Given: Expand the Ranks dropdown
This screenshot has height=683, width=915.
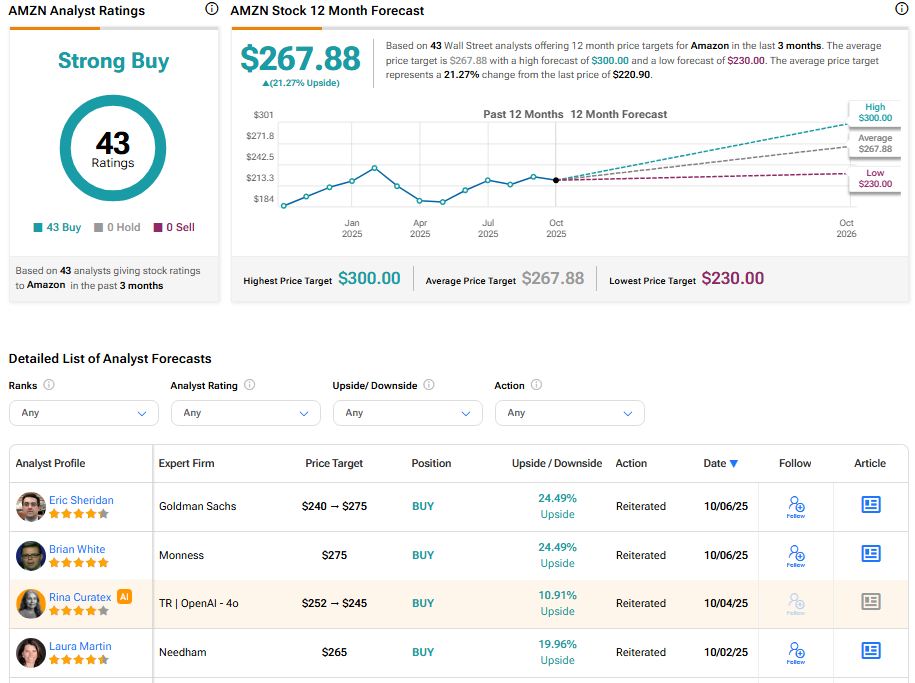Looking at the screenshot, I should click(84, 413).
